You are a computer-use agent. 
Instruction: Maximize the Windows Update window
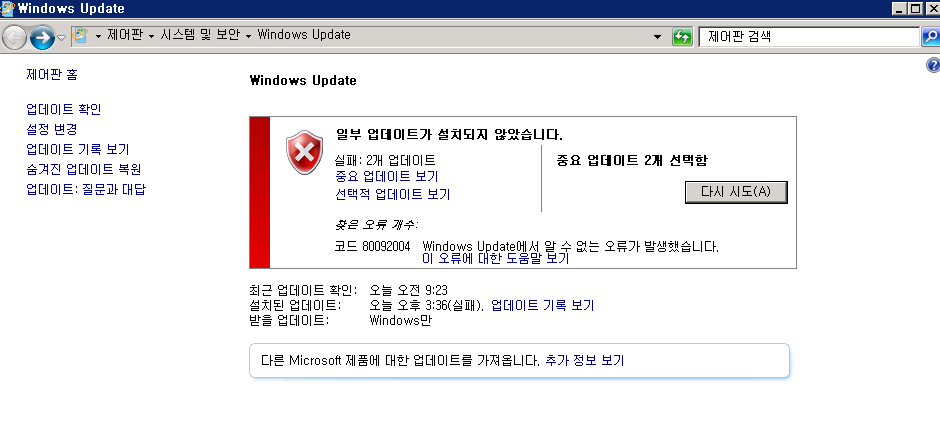(x=916, y=8)
